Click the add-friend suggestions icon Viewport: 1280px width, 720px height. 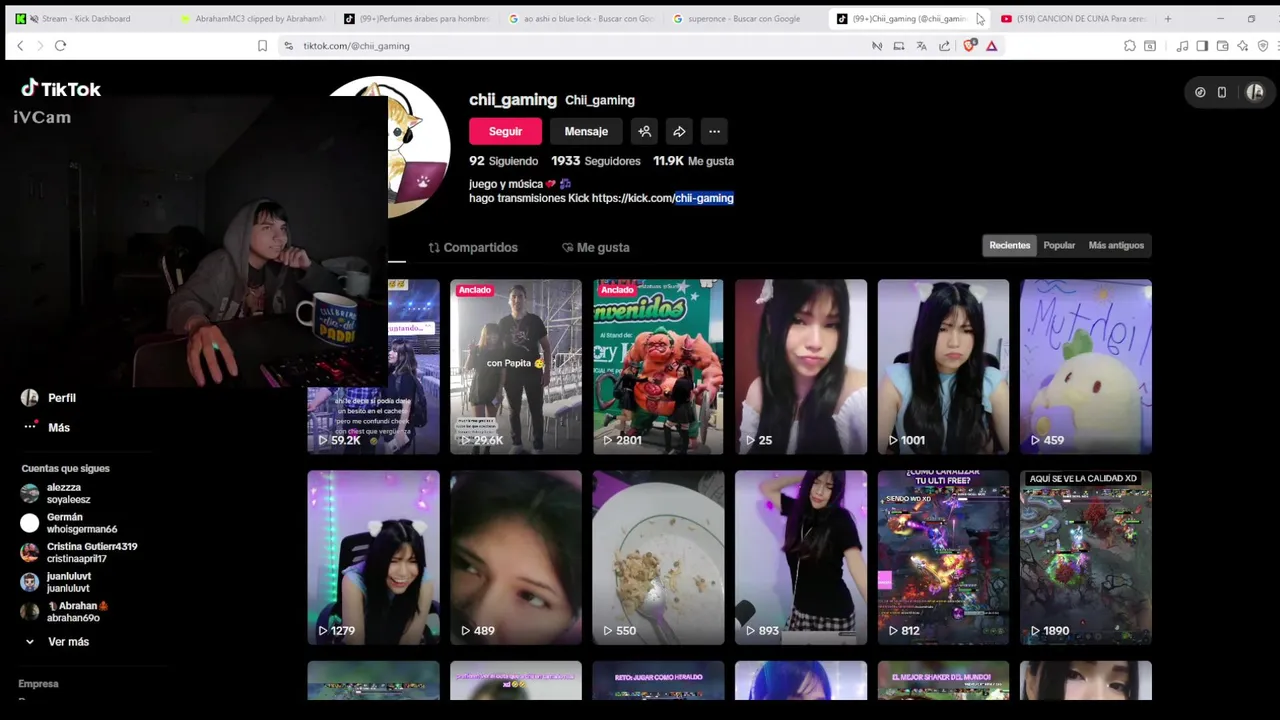[x=645, y=131]
